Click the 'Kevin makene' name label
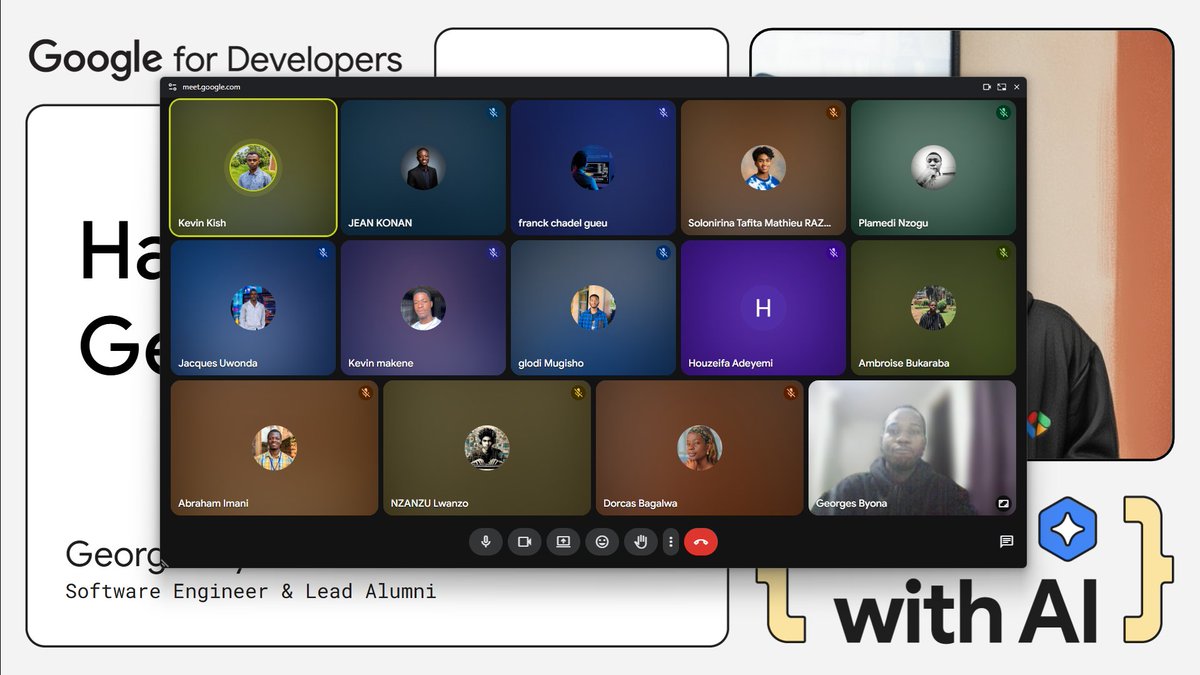 [x=381, y=363]
